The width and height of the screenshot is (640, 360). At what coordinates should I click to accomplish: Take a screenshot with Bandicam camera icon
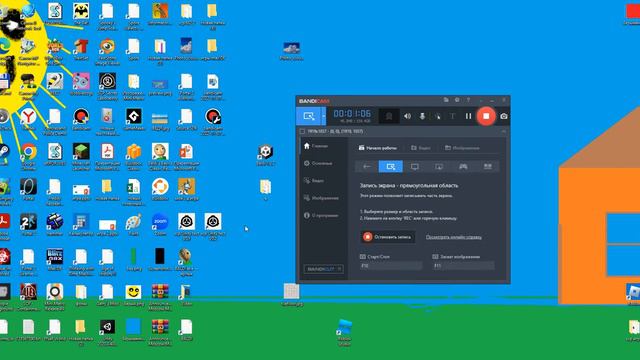point(504,116)
